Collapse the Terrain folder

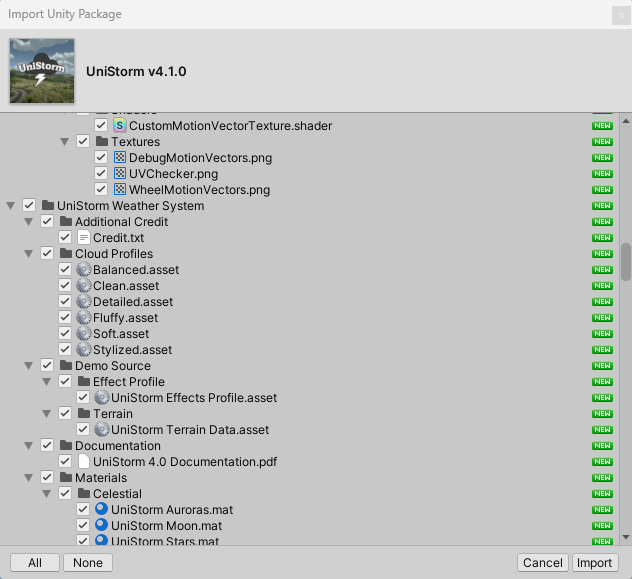[x=47, y=414]
